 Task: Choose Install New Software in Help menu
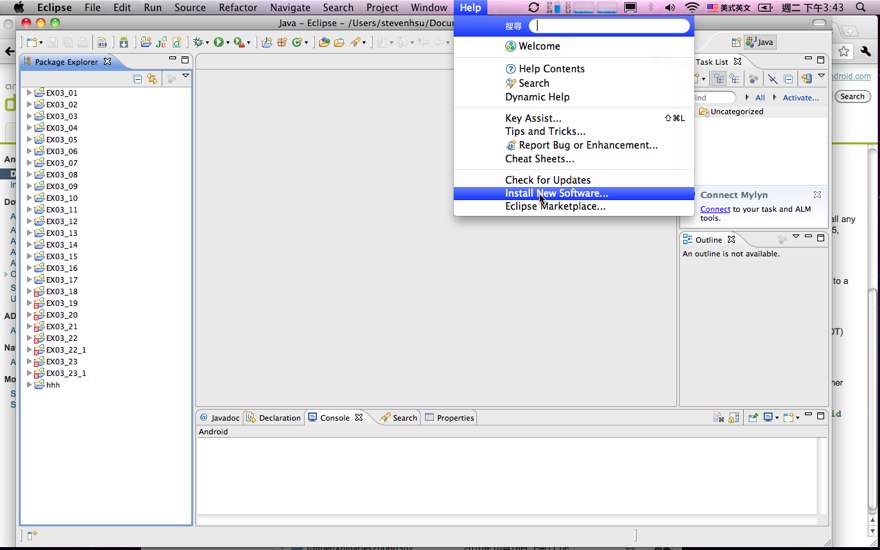pyautogui.click(x=574, y=193)
